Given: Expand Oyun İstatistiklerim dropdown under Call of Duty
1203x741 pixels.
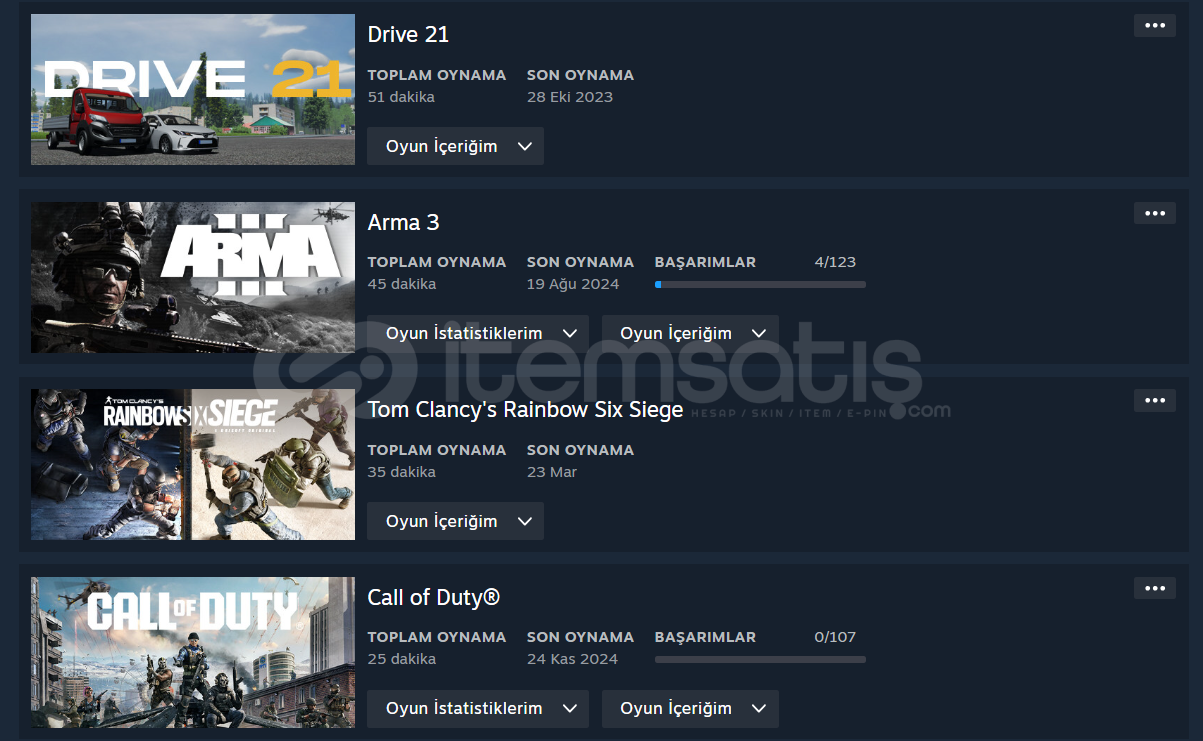Looking at the screenshot, I should click(478, 708).
